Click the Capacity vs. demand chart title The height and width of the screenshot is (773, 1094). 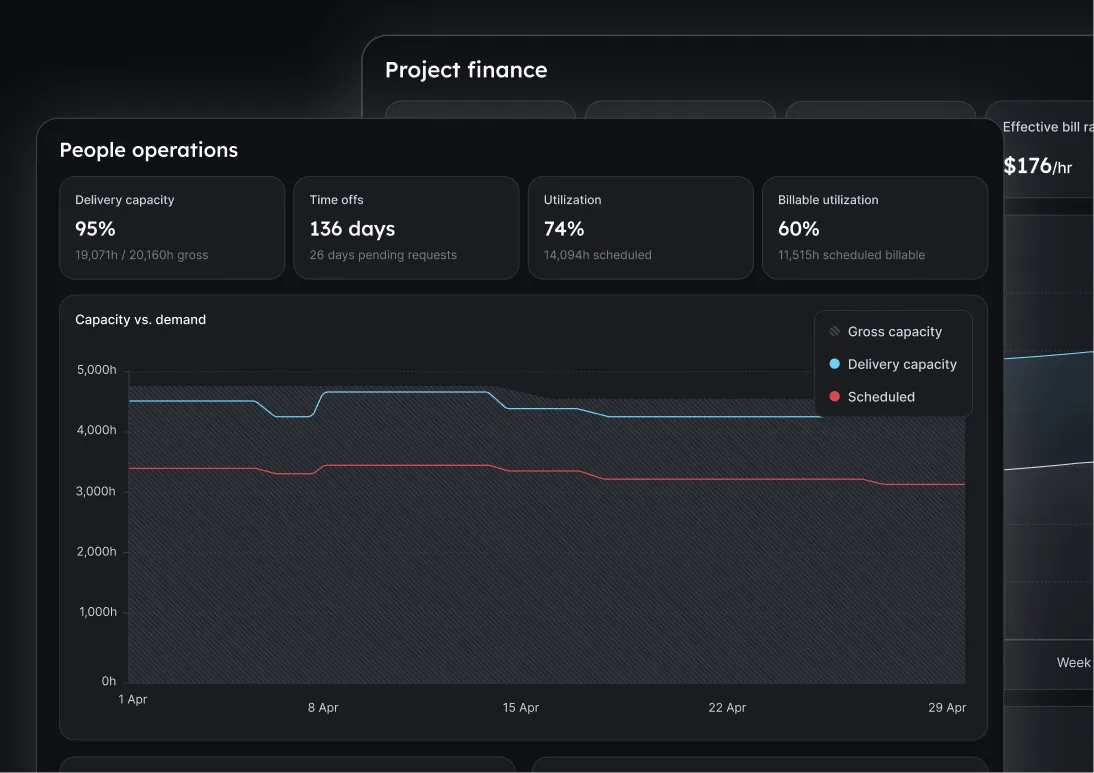pyautogui.click(x=140, y=320)
